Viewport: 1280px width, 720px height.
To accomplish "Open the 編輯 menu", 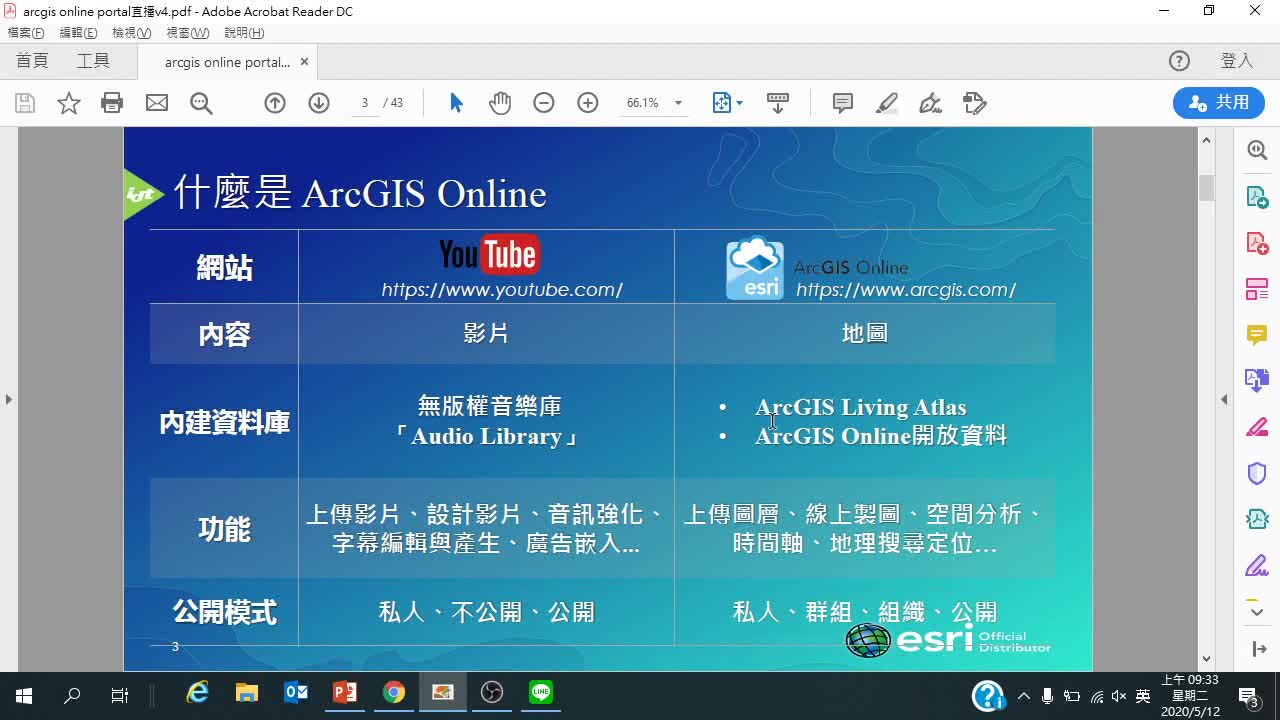I will [x=78, y=33].
